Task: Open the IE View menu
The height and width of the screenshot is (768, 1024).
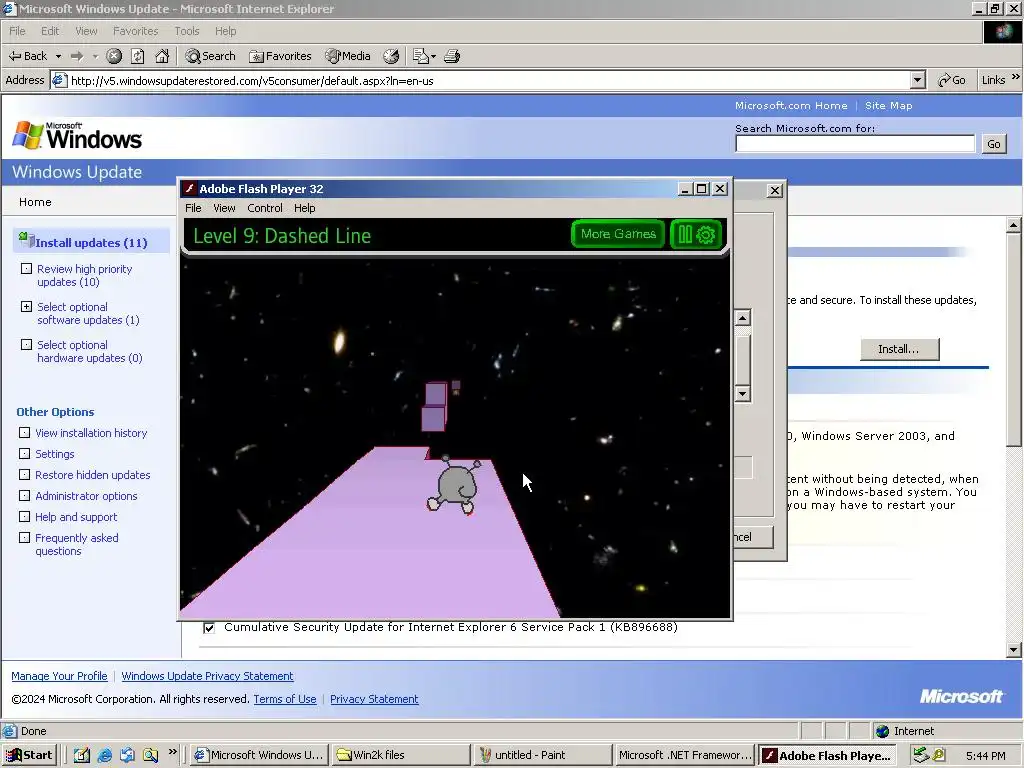Action: (86, 31)
